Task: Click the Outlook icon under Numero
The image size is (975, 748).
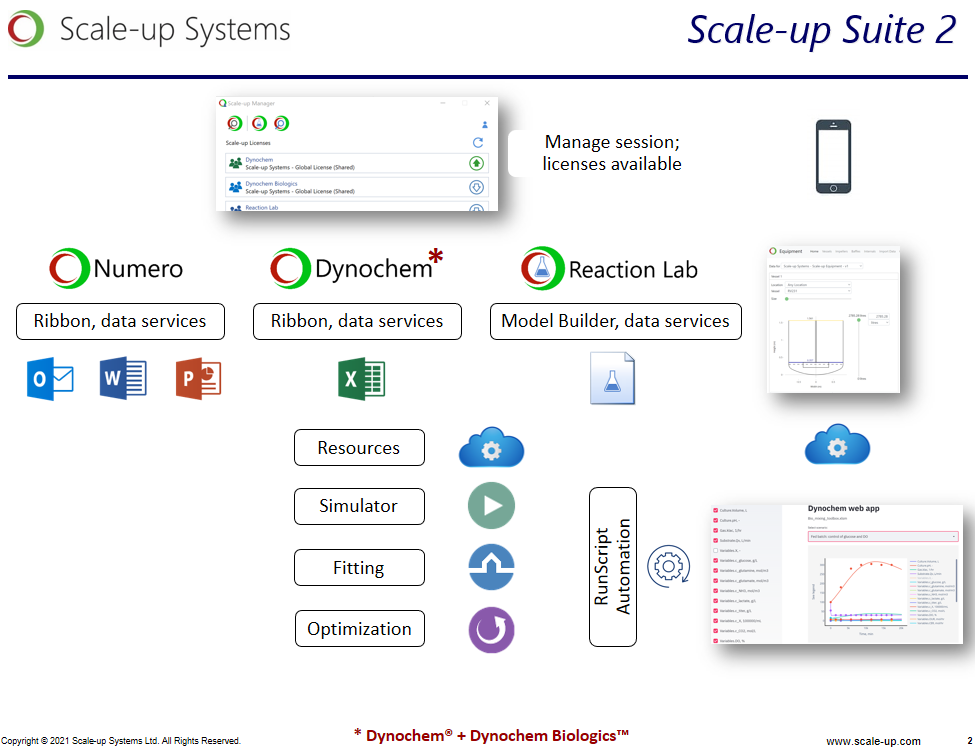Action: click(50, 379)
